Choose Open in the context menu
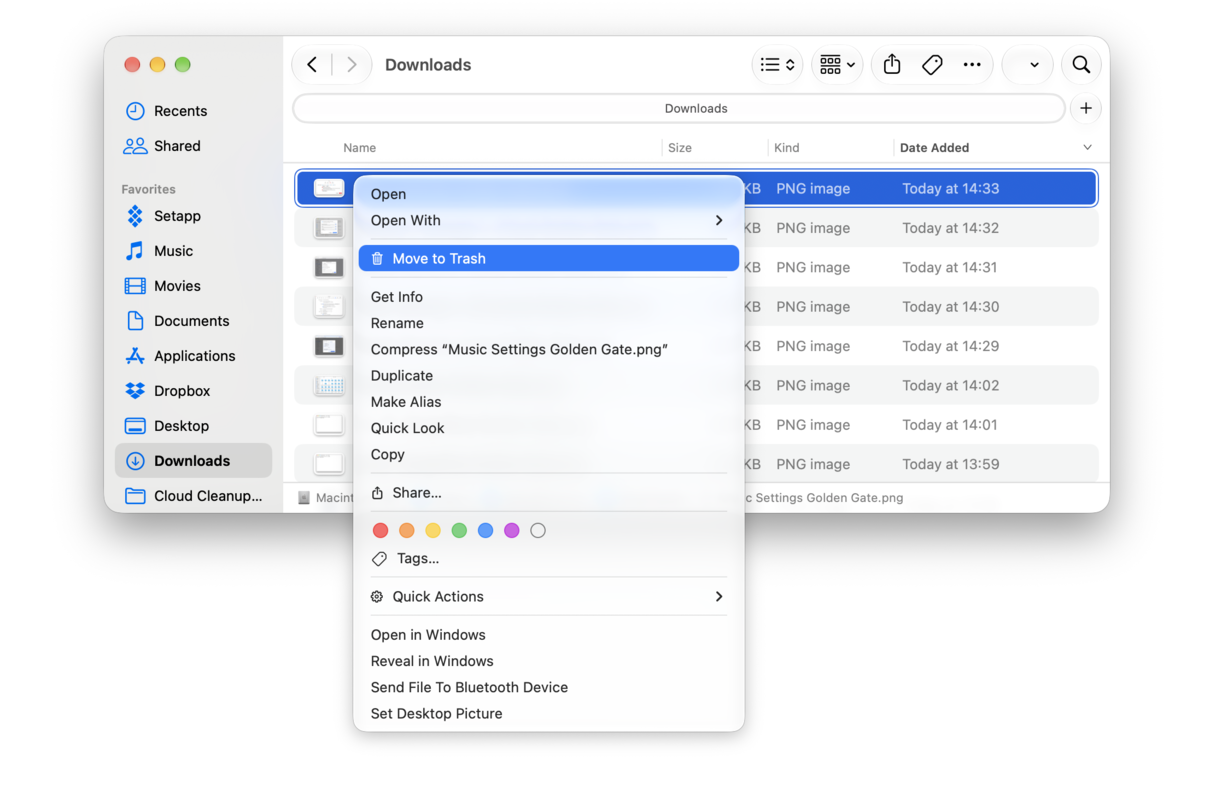 548,194
